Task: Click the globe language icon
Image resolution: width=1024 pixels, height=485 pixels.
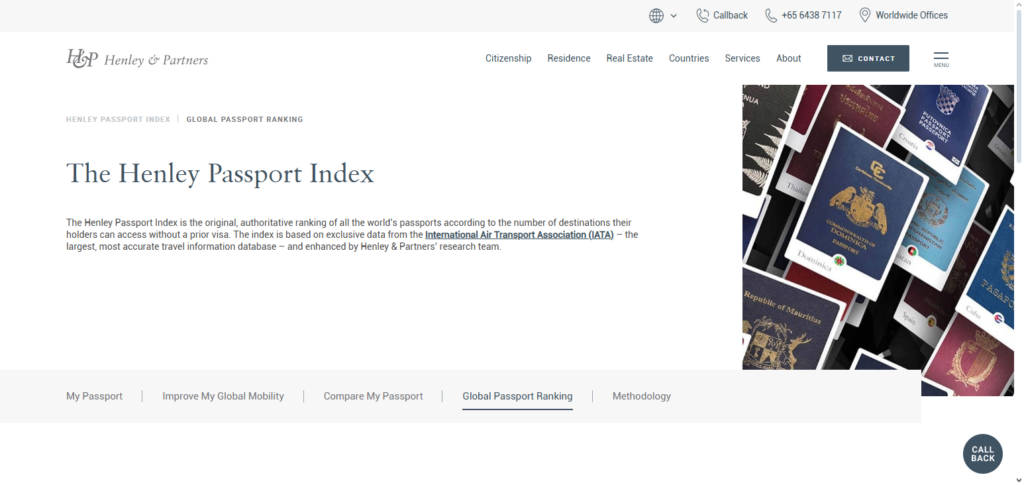Action: click(656, 16)
